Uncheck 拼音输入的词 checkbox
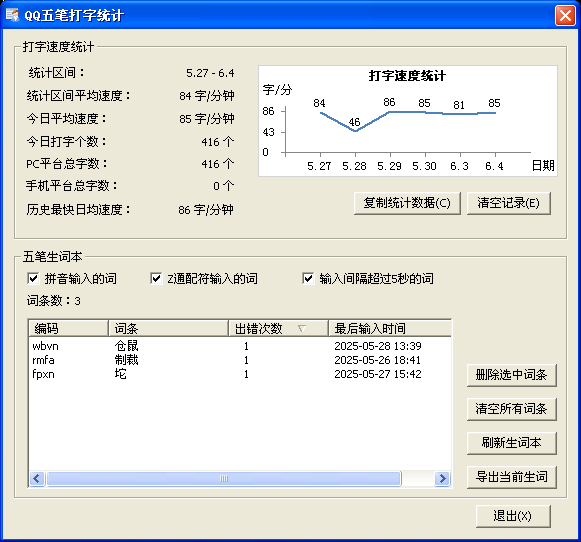Image resolution: width=581 pixels, height=542 pixels. coord(33,278)
